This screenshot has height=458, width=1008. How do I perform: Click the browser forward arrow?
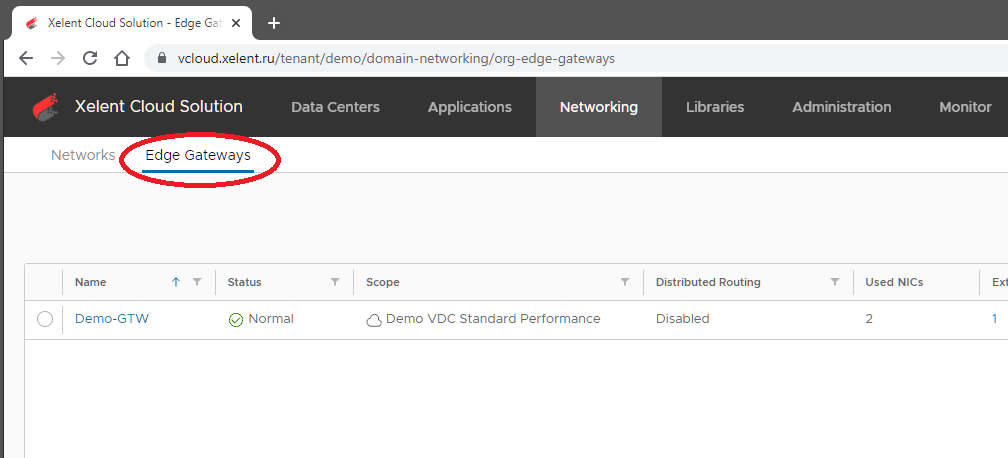pyautogui.click(x=58, y=59)
